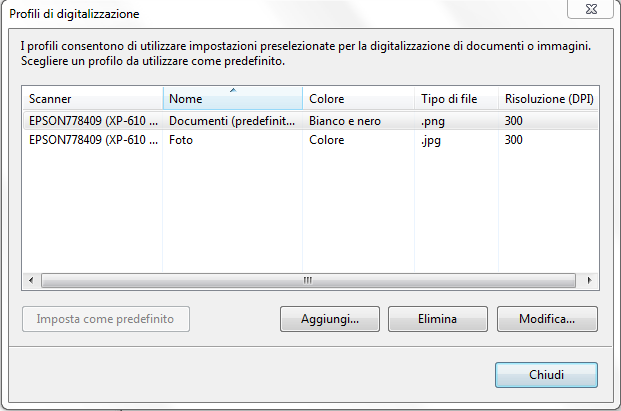Click the sort arrow above Nome

pyautogui.click(x=233, y=90)
